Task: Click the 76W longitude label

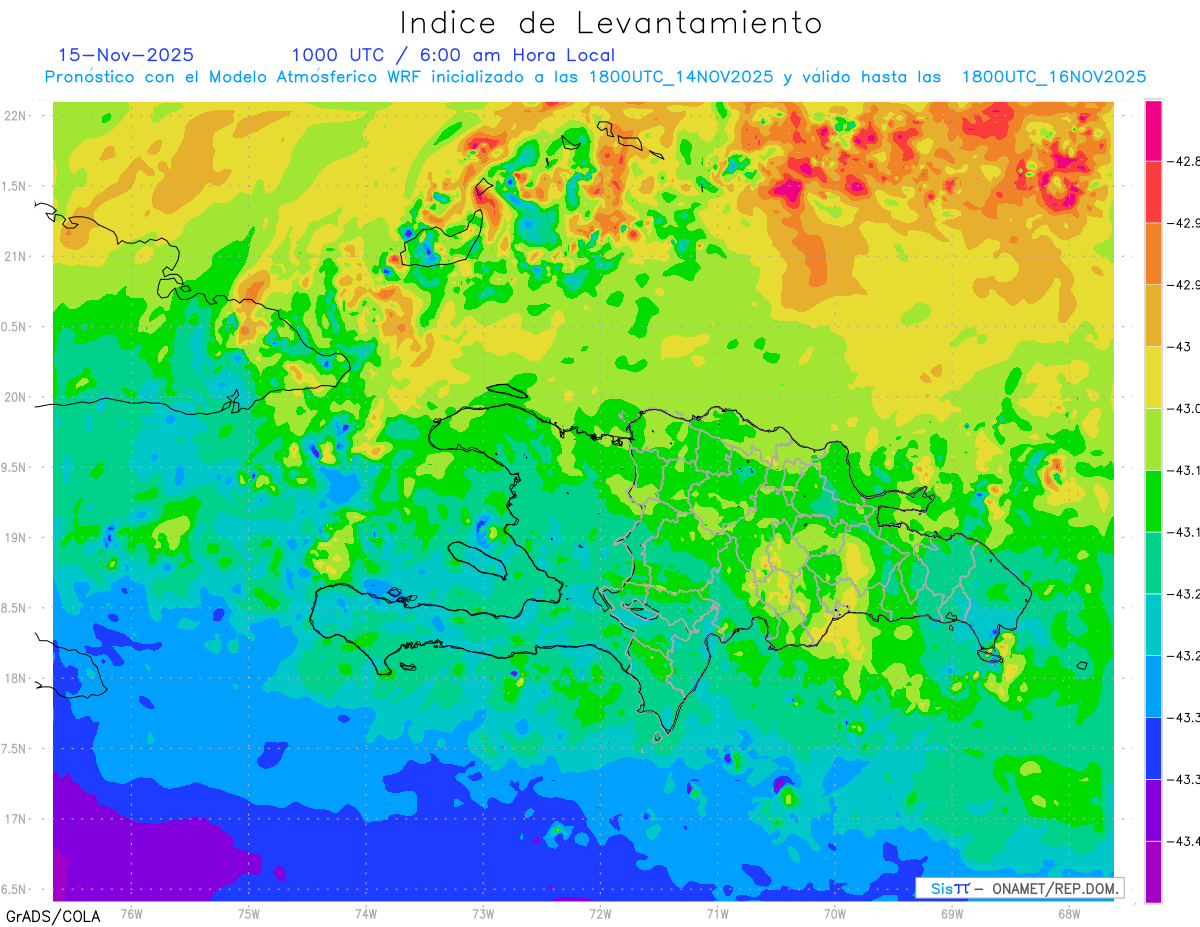Action: (x=131, y=913)
